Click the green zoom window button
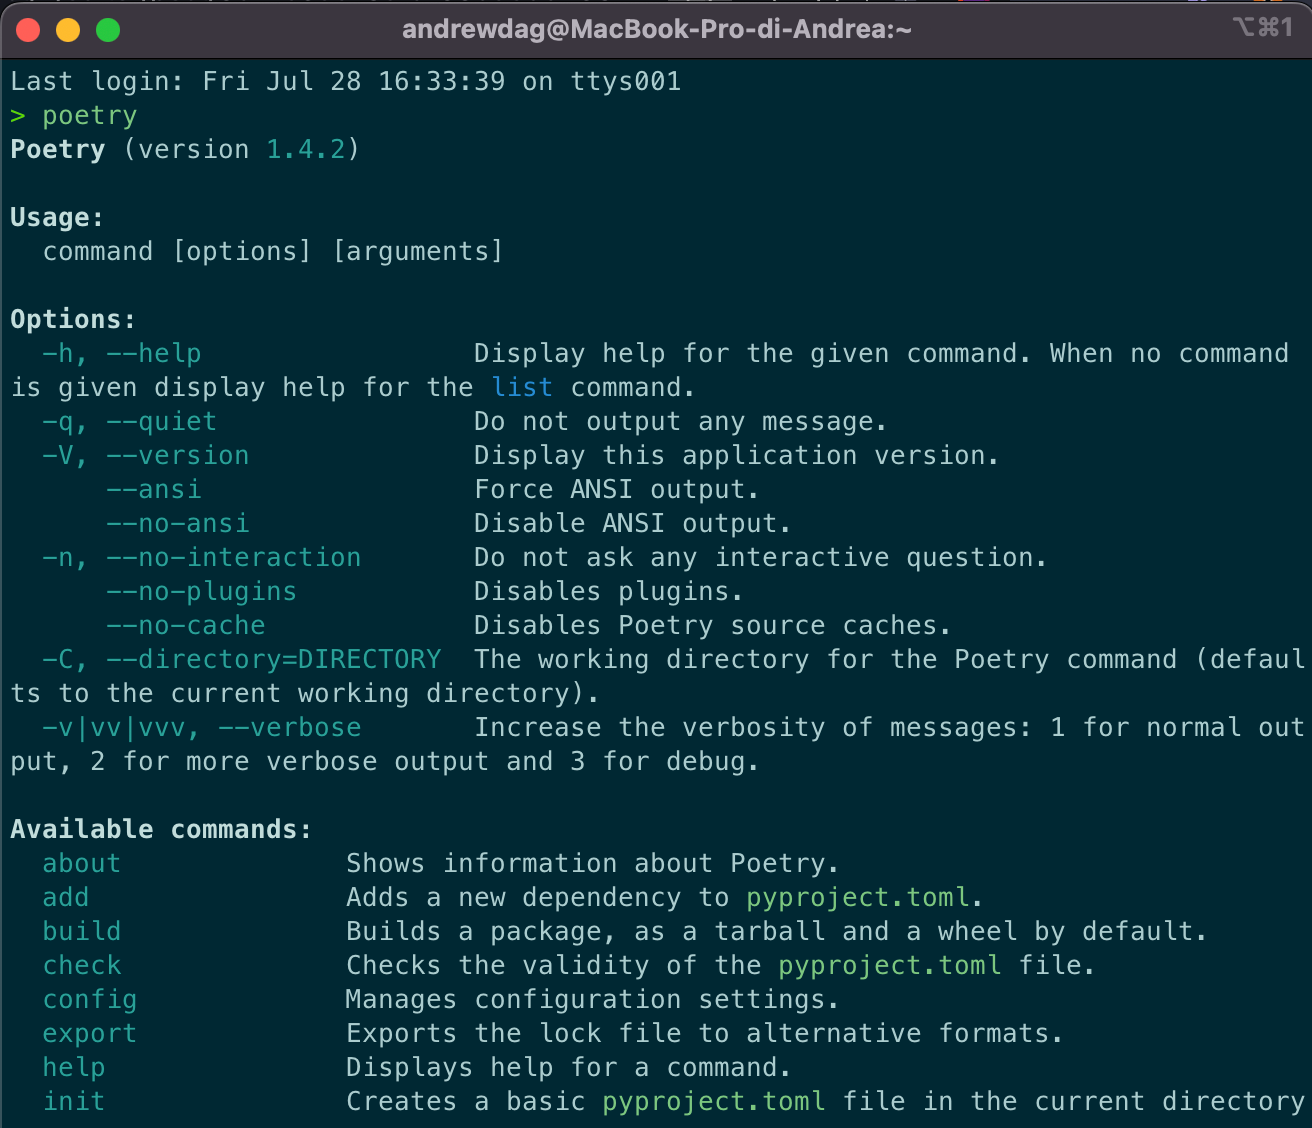 (x=108, y=30)
